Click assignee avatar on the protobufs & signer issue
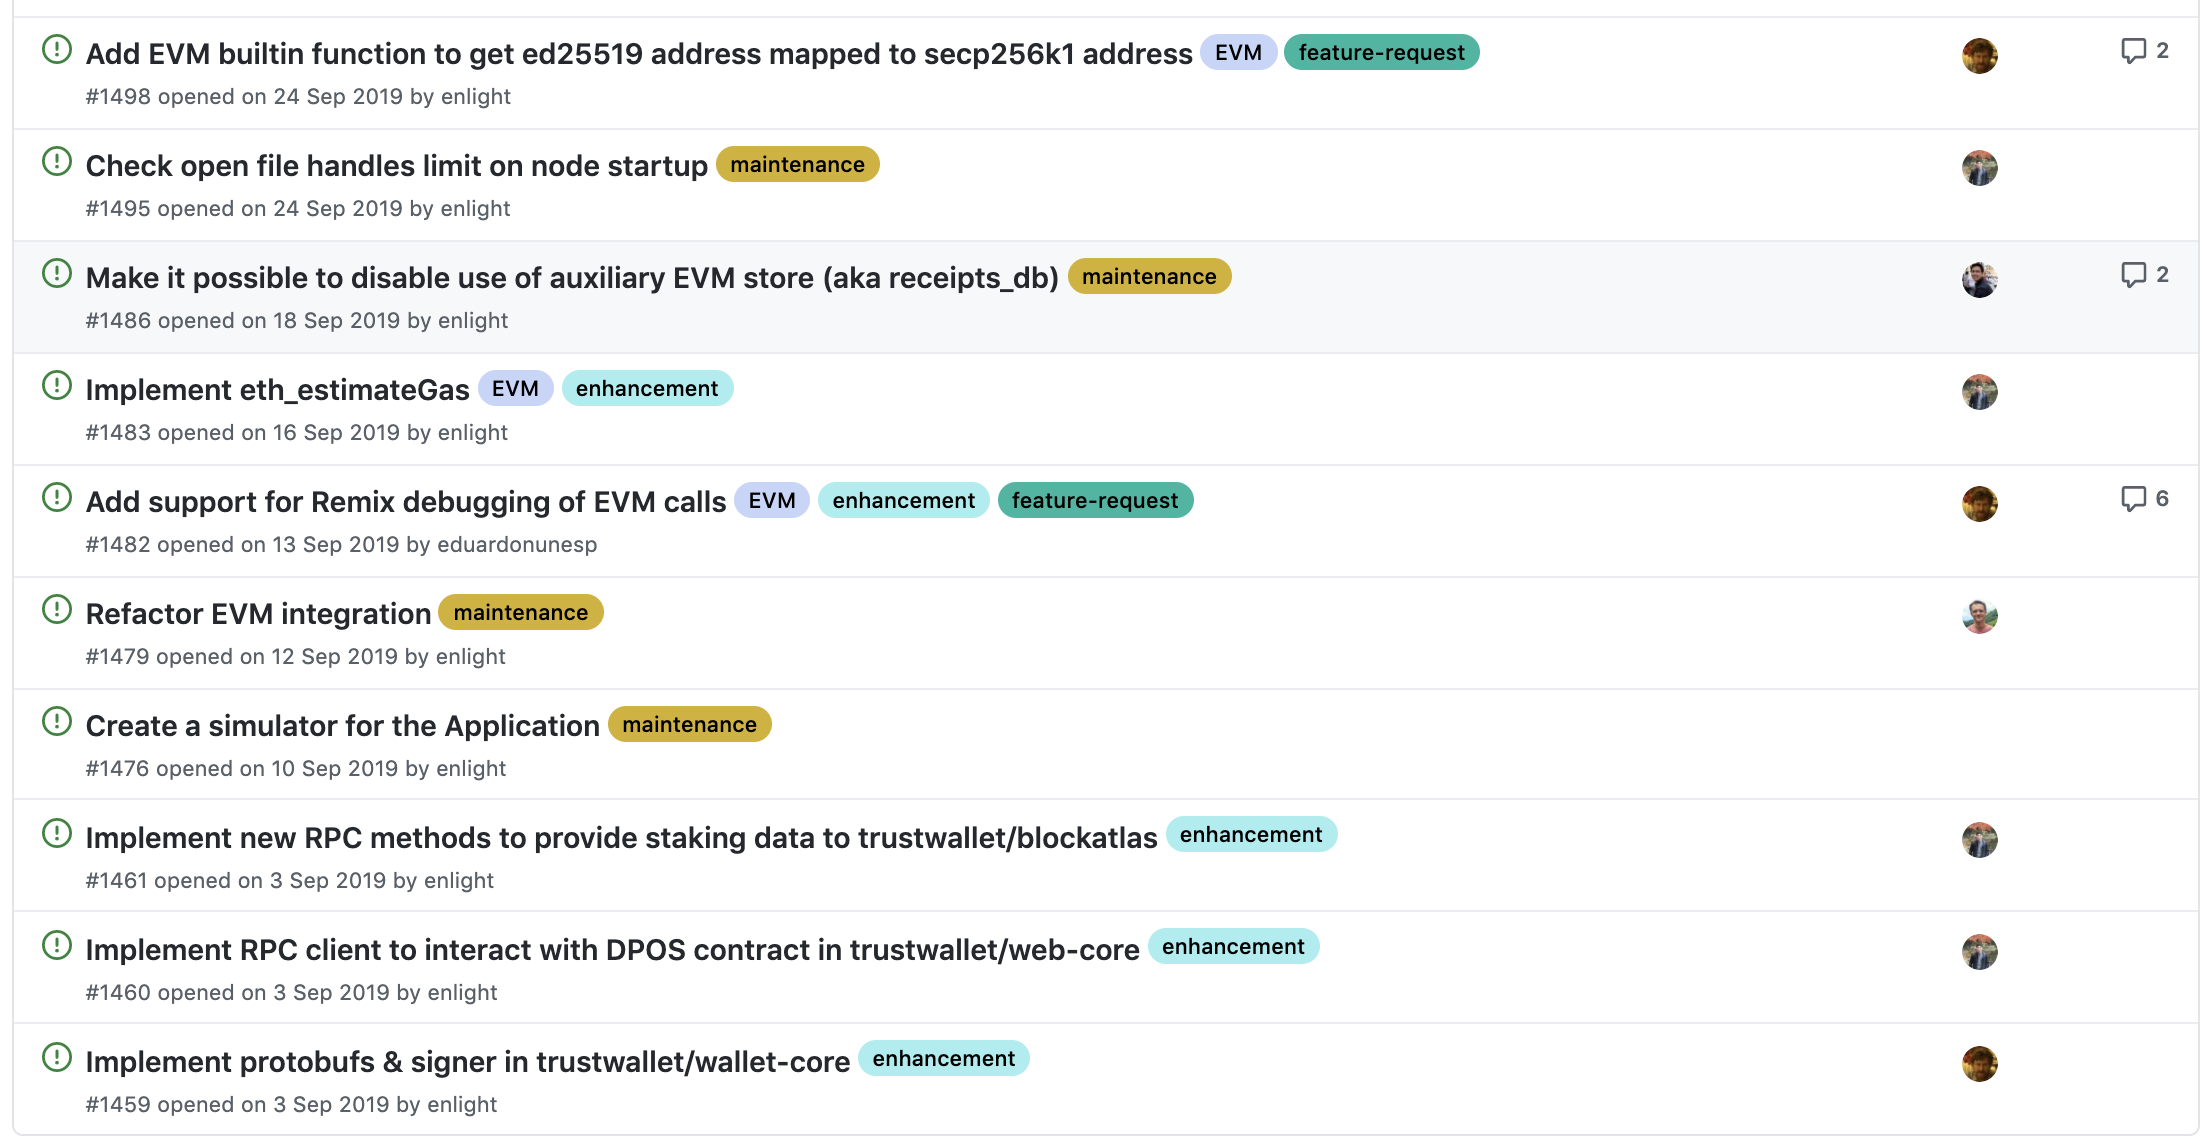The image size is (2210, 1146). pyautogui.click(x=1979, y=1064)
